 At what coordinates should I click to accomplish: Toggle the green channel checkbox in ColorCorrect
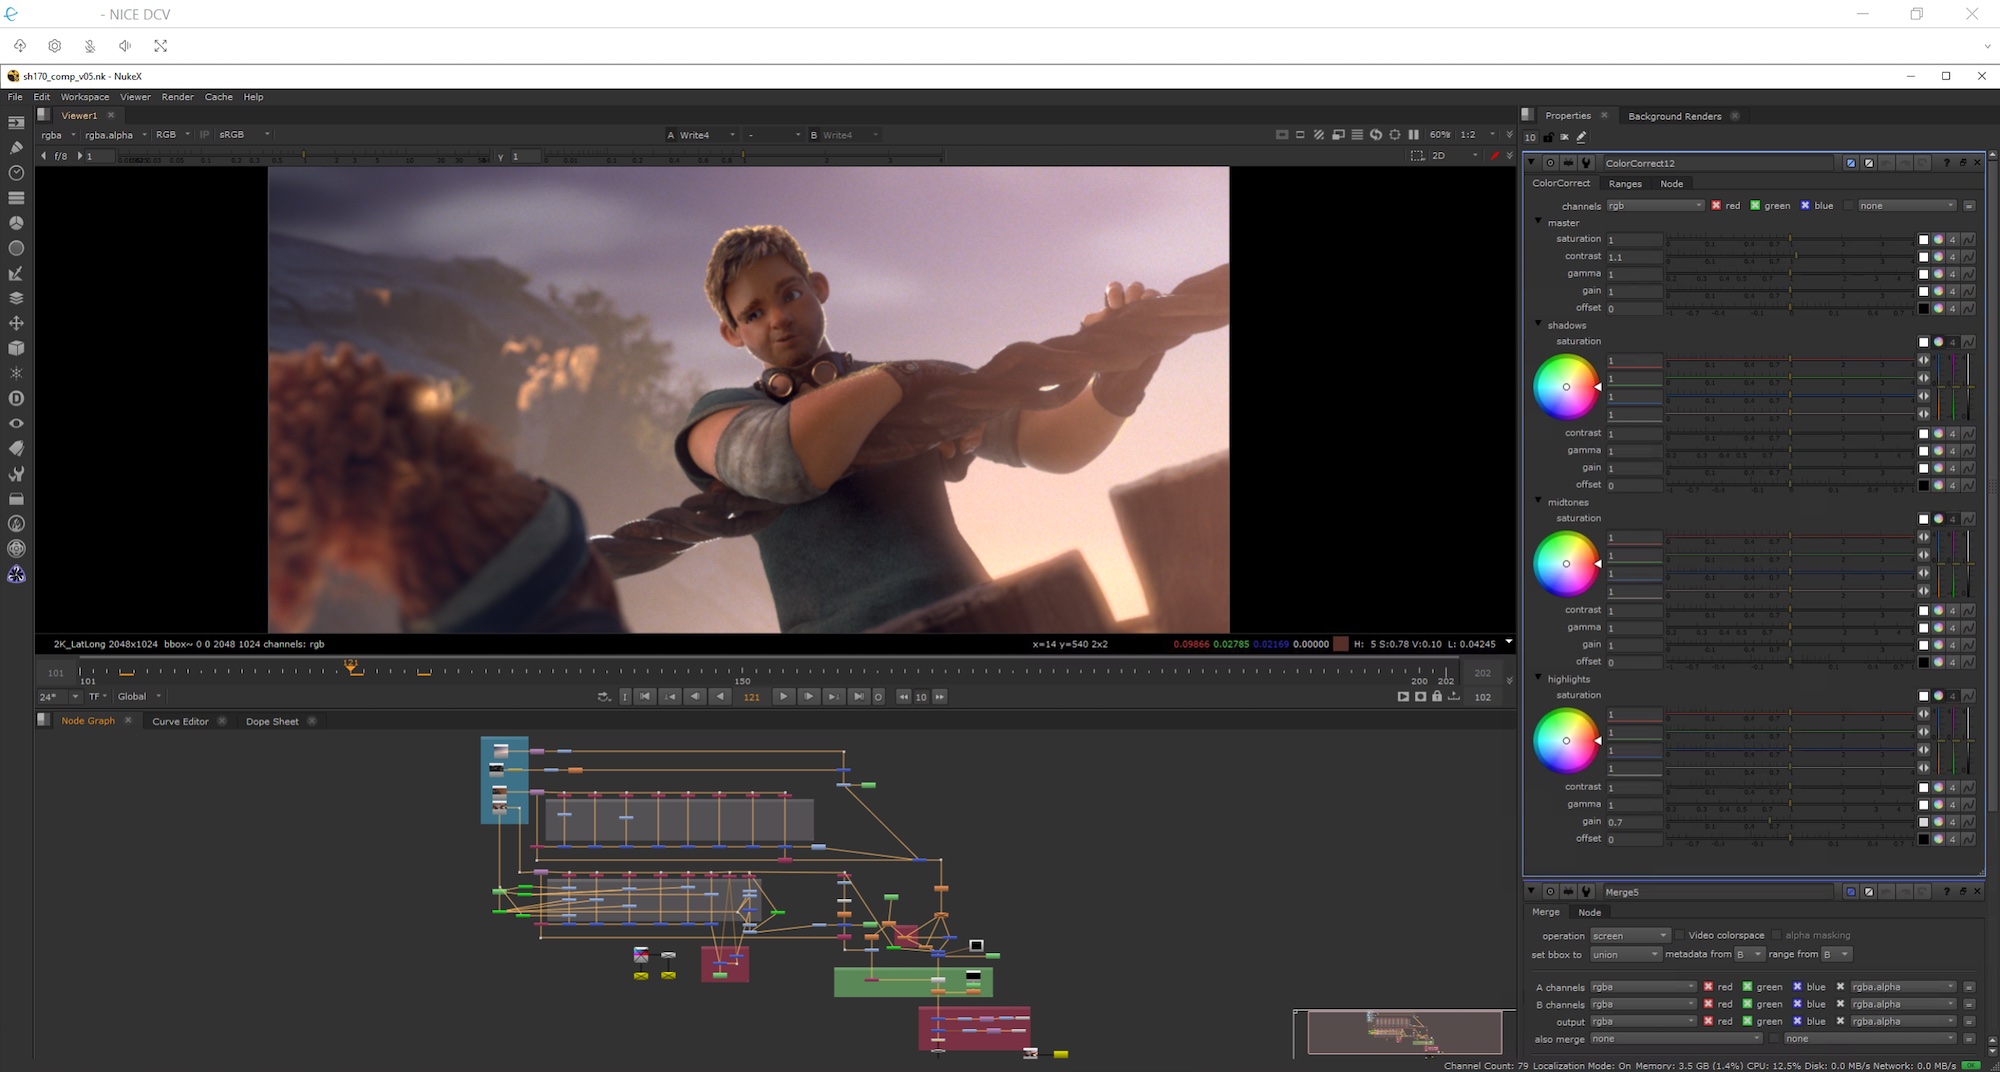[1755, 206]
